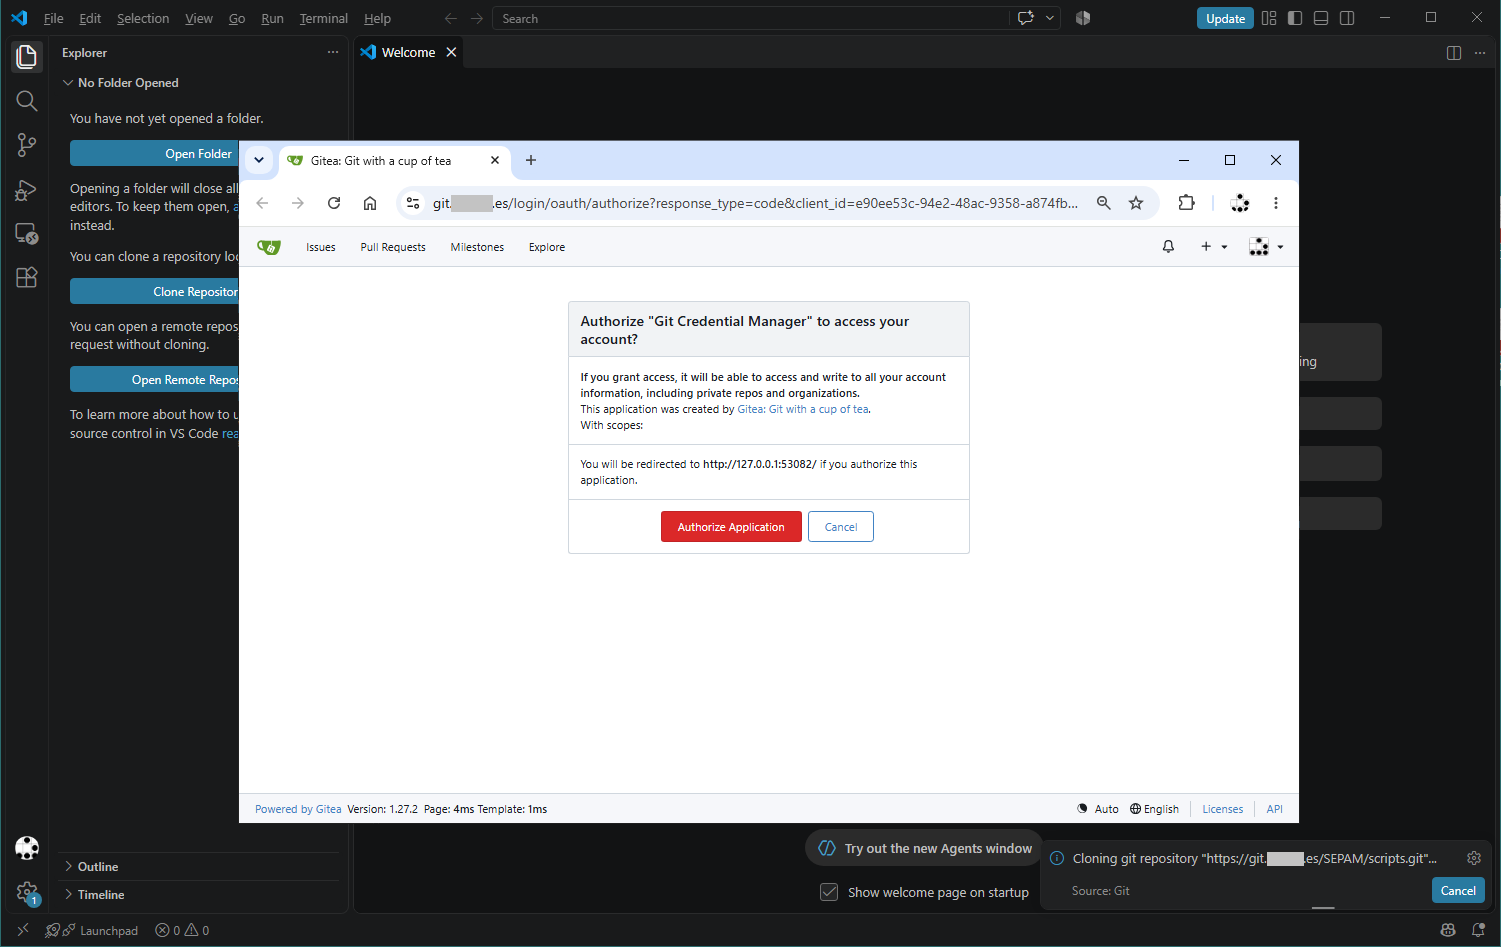Click the Clone Repository button
Screen dimensions: 1501x947
[154, 291]
